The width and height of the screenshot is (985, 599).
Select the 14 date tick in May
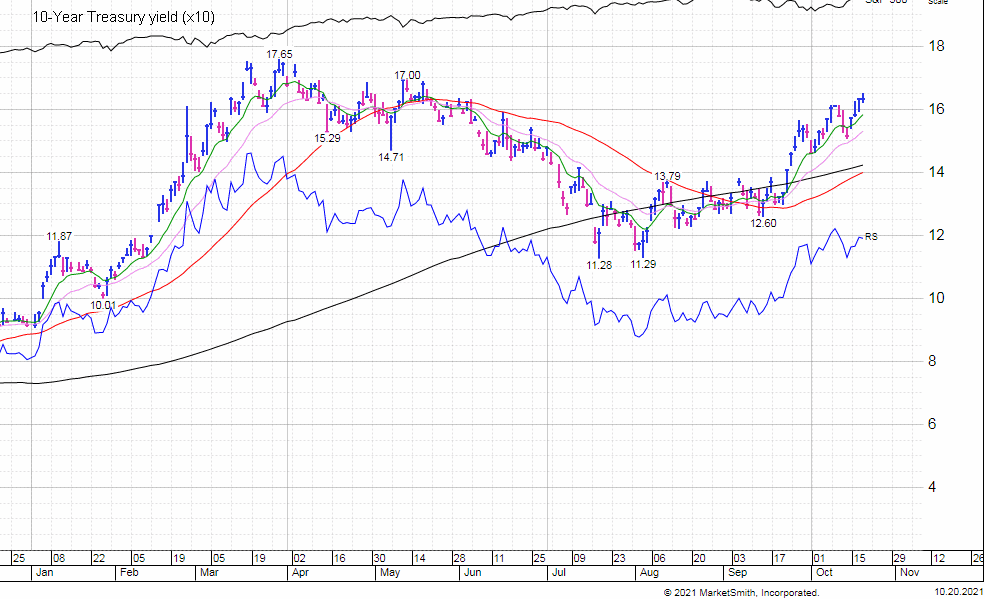419,558
